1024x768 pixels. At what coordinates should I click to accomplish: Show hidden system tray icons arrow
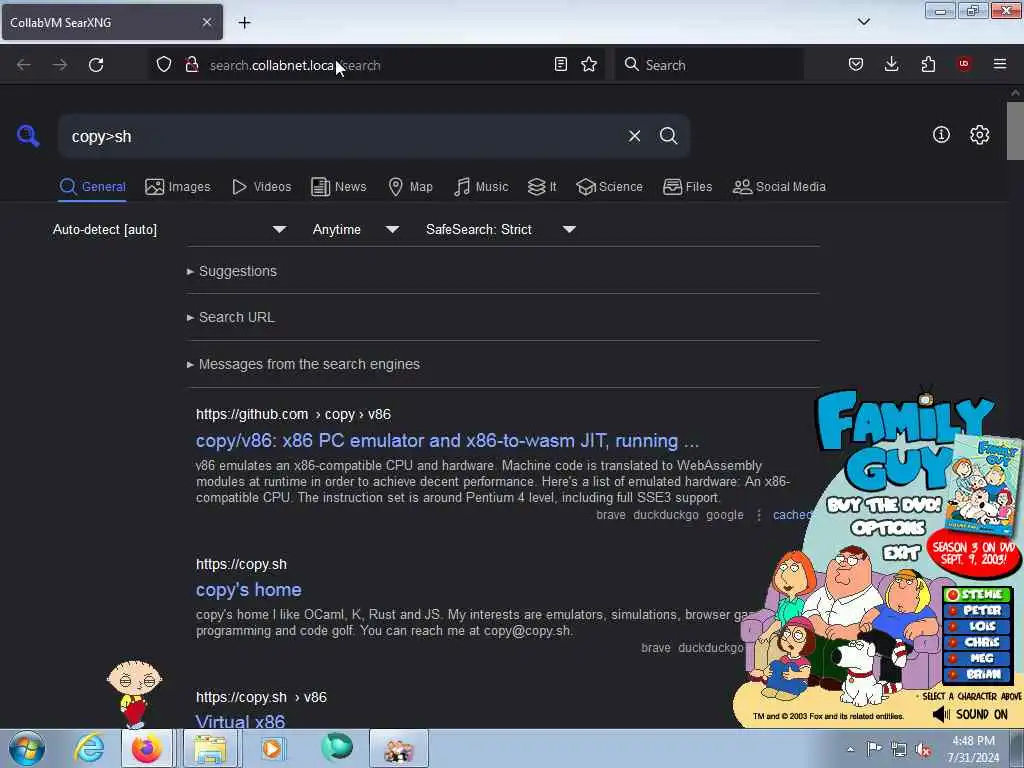click(x=850, y=750)
